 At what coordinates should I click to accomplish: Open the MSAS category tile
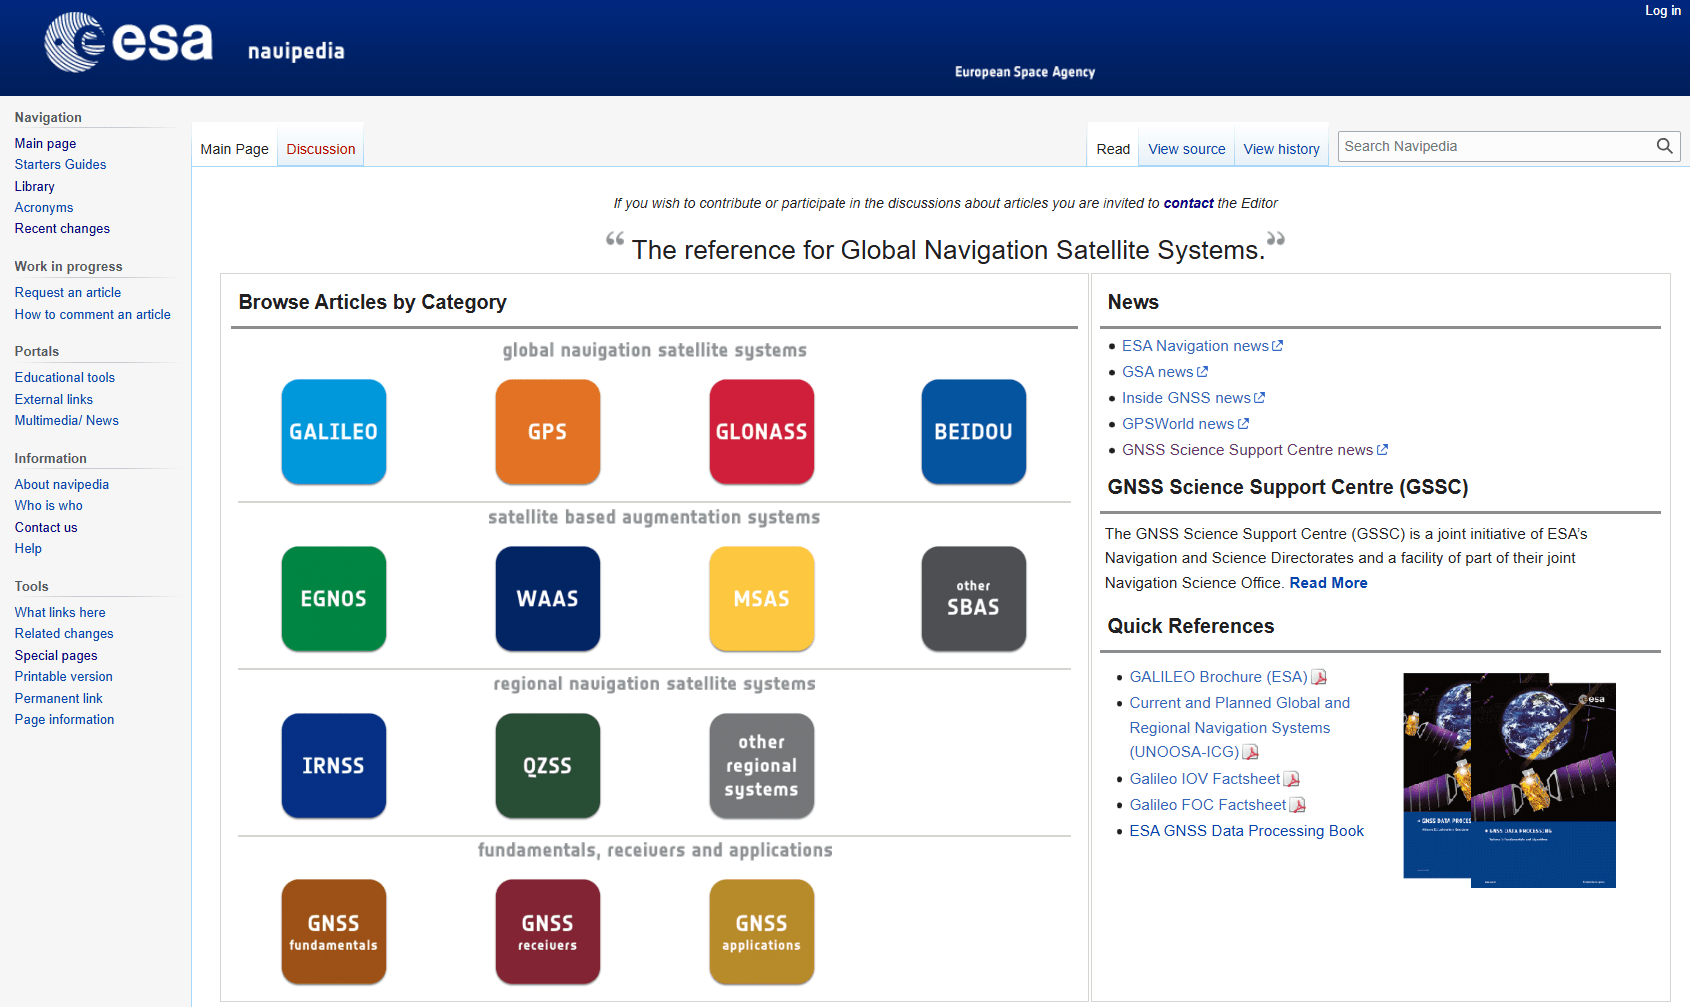[x=761, y=598]
